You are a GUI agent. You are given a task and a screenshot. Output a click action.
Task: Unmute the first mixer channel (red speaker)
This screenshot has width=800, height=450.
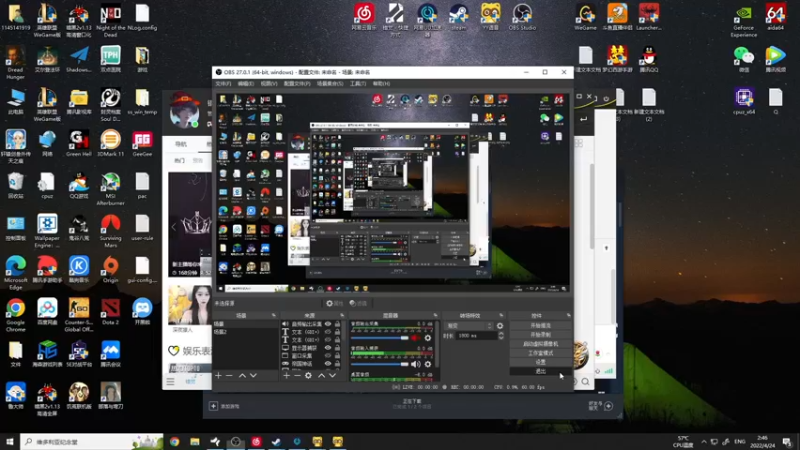tap(415, 338)
